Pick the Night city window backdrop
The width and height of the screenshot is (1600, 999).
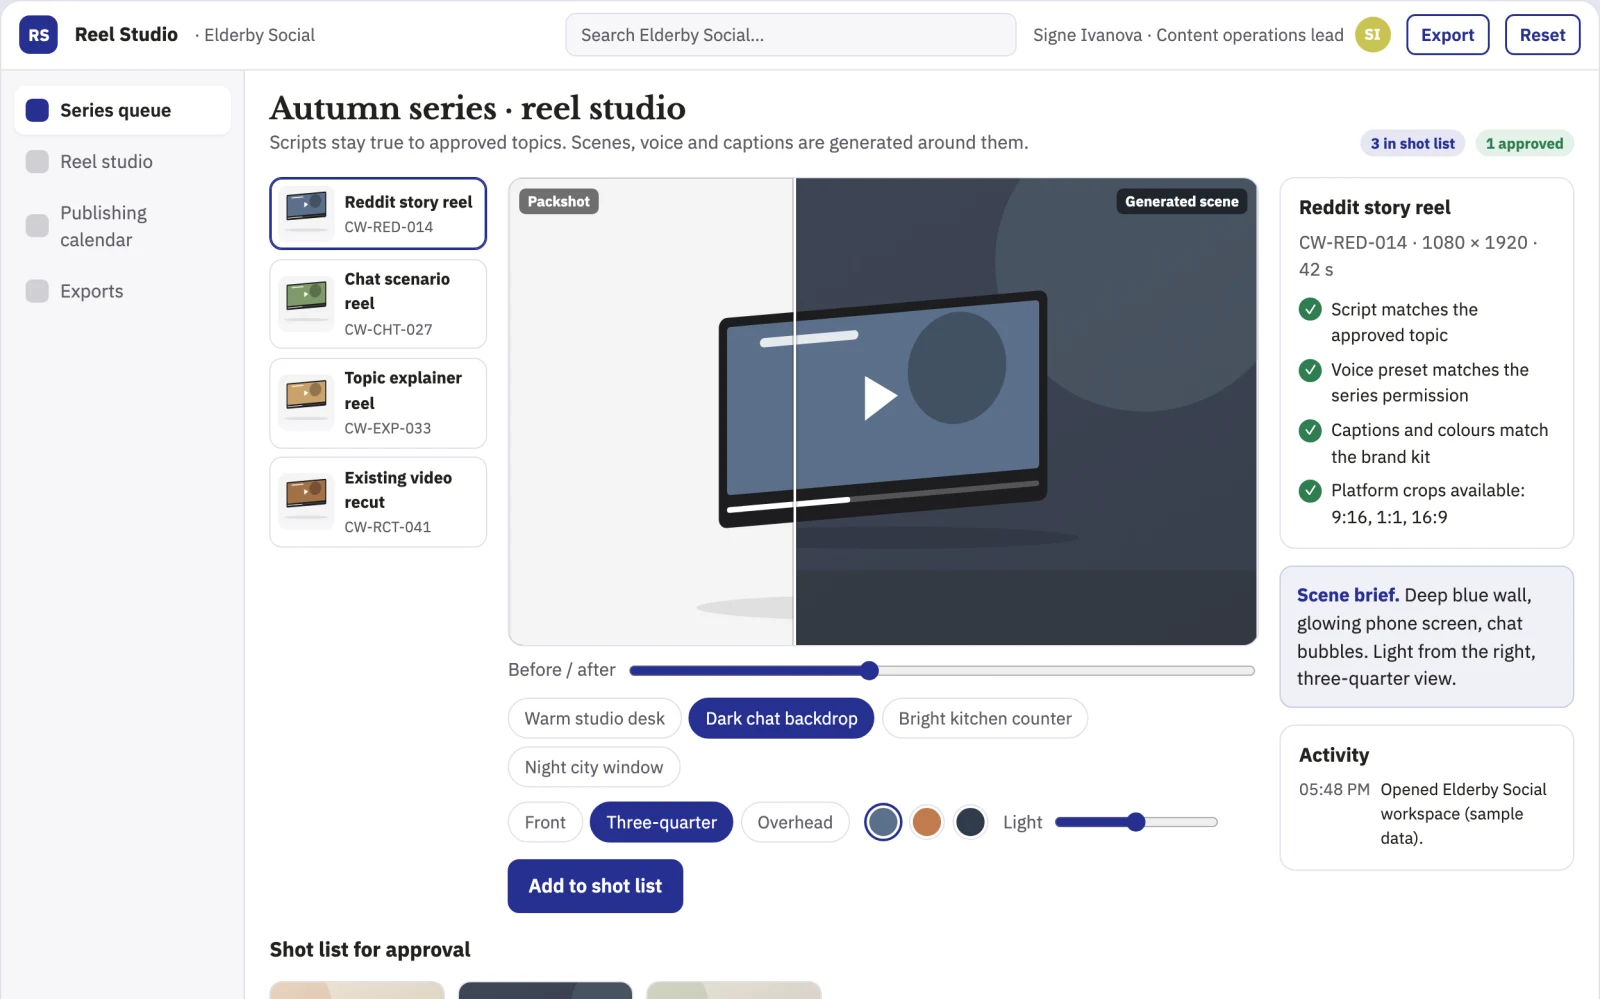pos(594,767)
